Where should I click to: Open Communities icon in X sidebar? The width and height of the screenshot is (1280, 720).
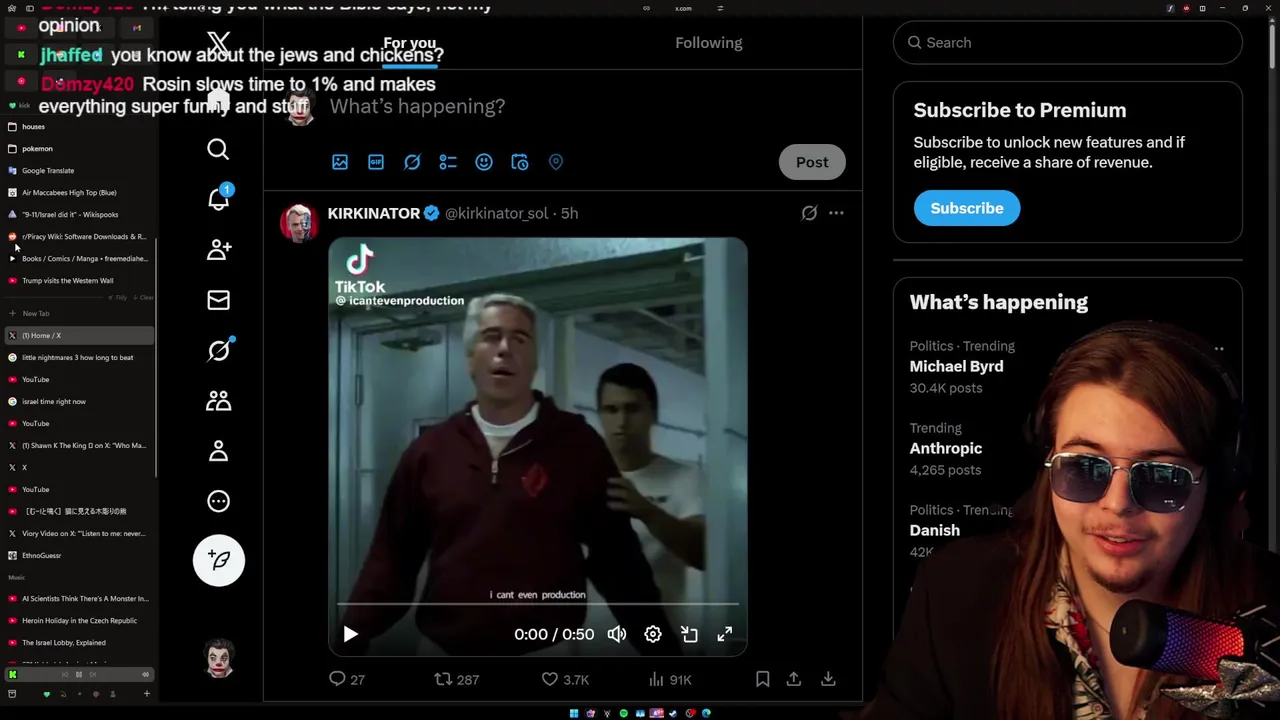click(x=218, y=400)
